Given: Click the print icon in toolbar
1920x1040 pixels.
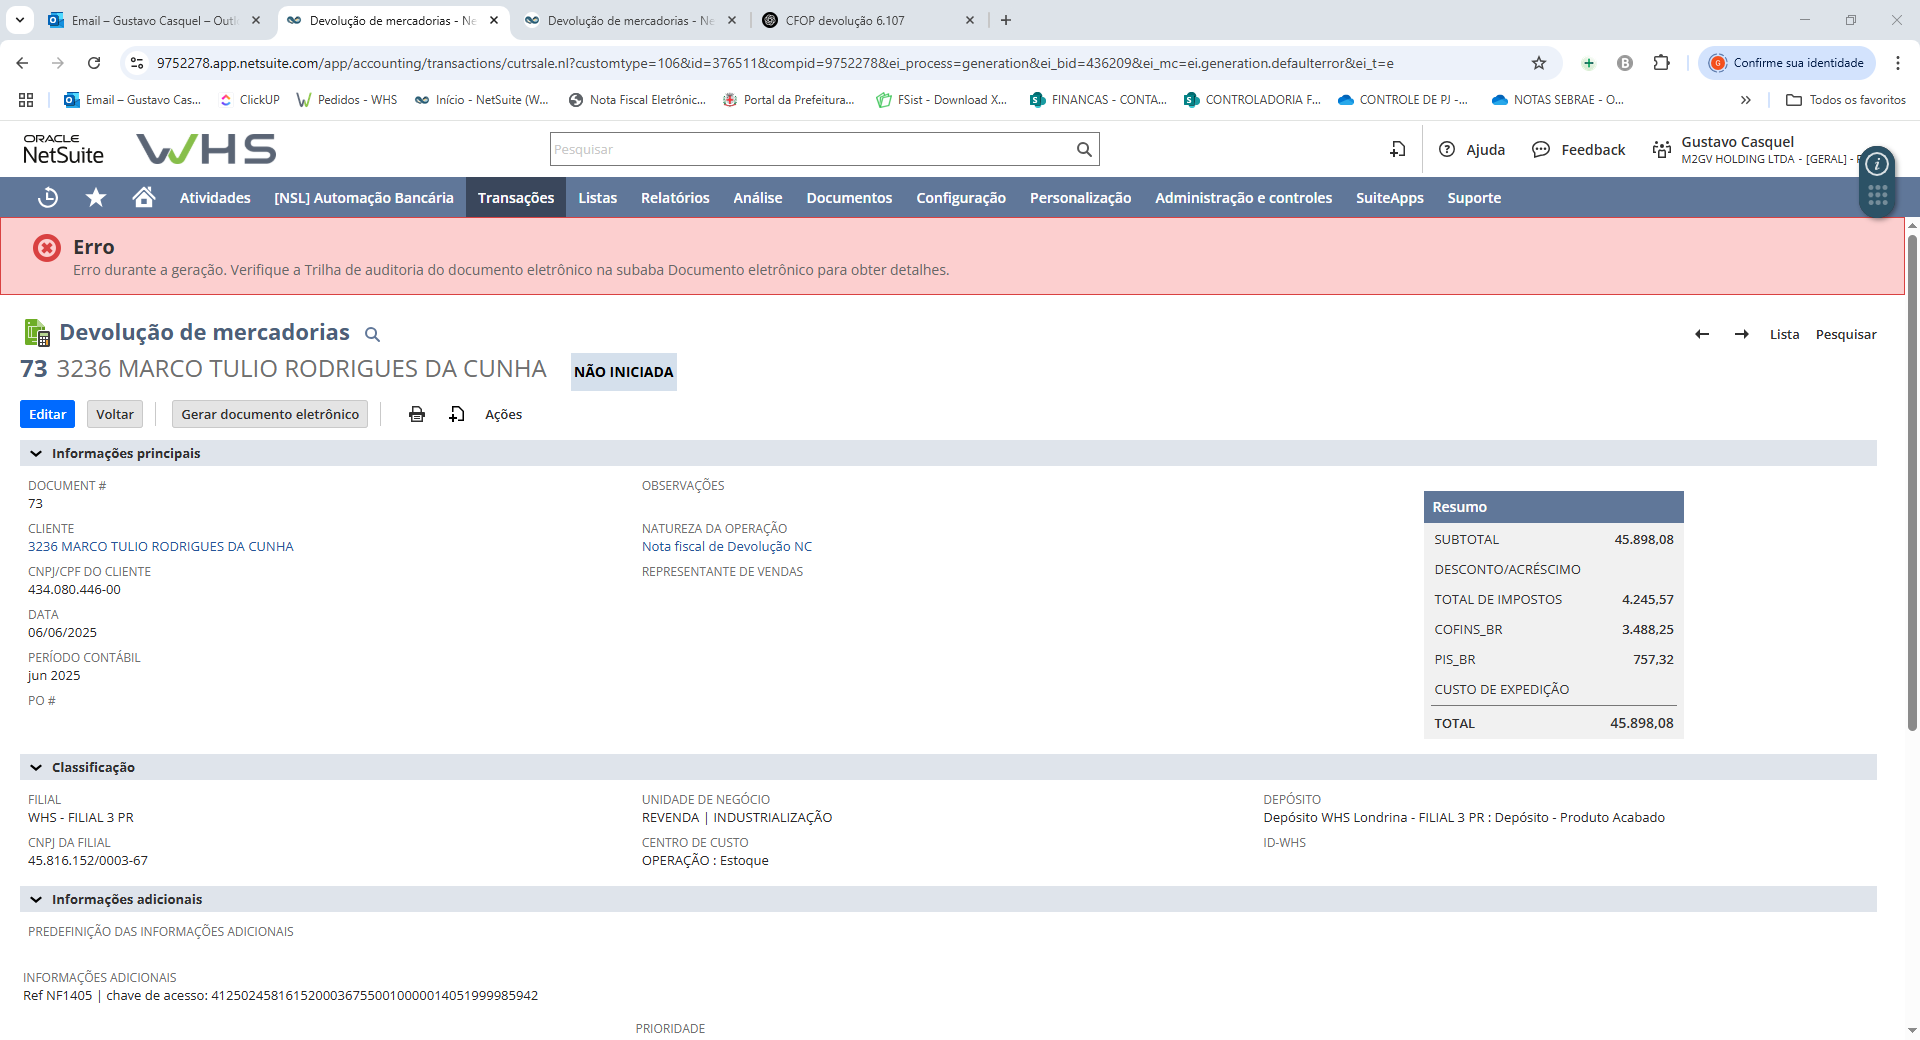Looking at the screenshot, I should (417, 414).
